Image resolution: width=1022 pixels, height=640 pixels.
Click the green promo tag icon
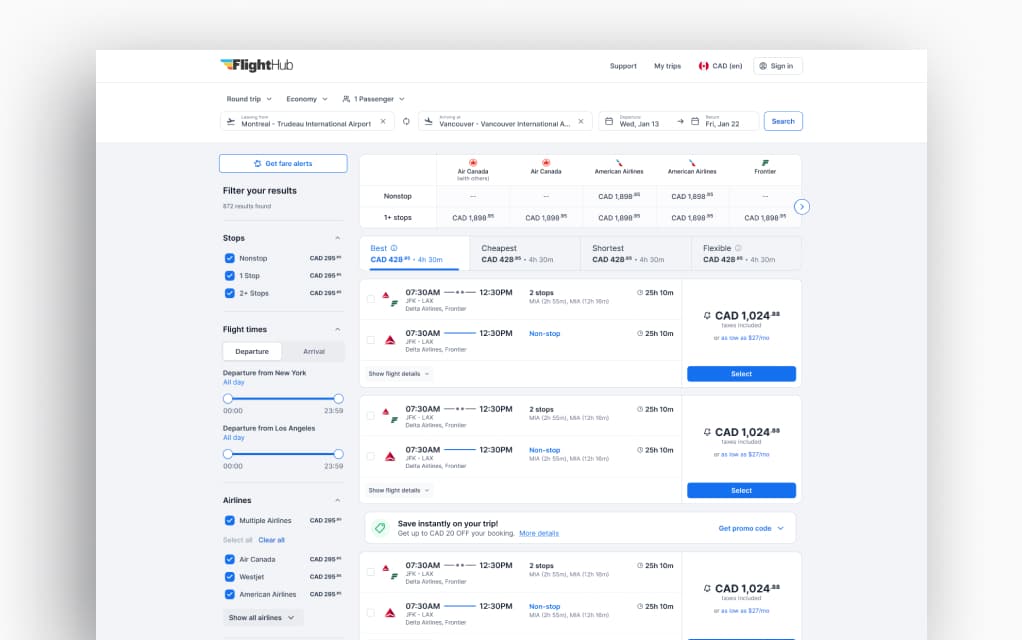tap(380, 528)
